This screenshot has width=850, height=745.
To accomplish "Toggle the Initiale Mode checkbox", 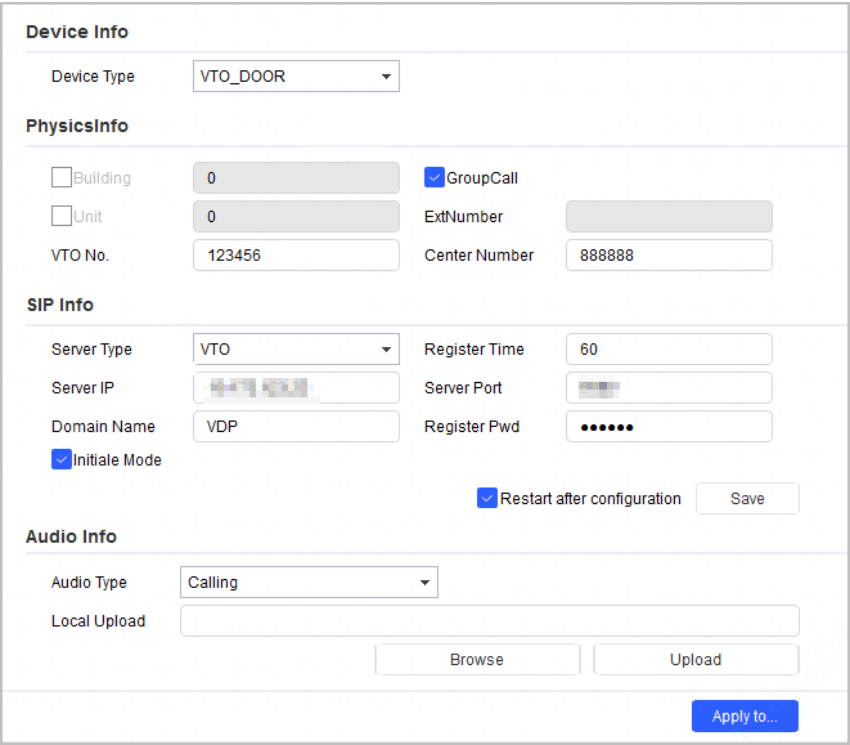I will click(x=61, y=459).
